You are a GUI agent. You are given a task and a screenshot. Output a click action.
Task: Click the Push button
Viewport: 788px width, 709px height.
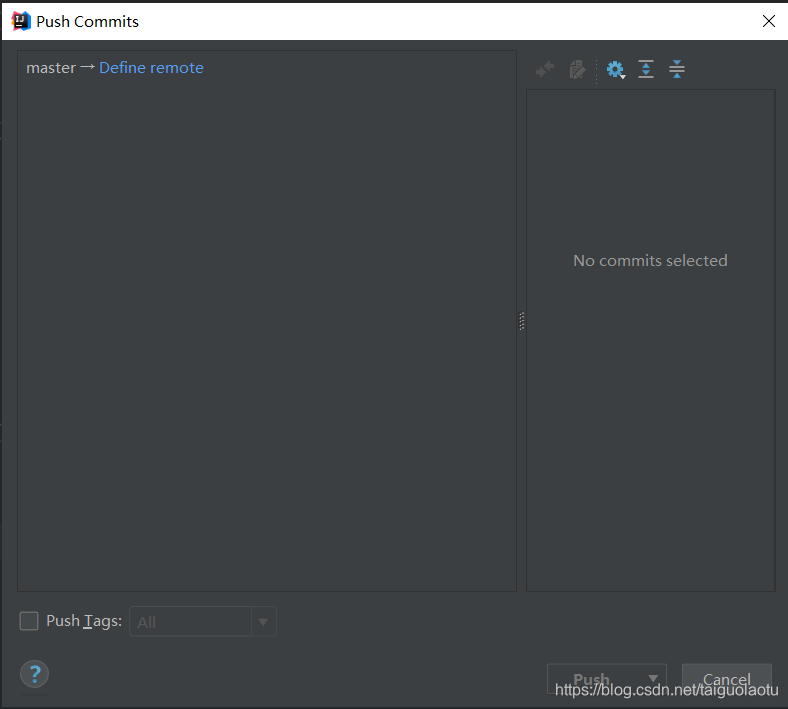(592, 679)
